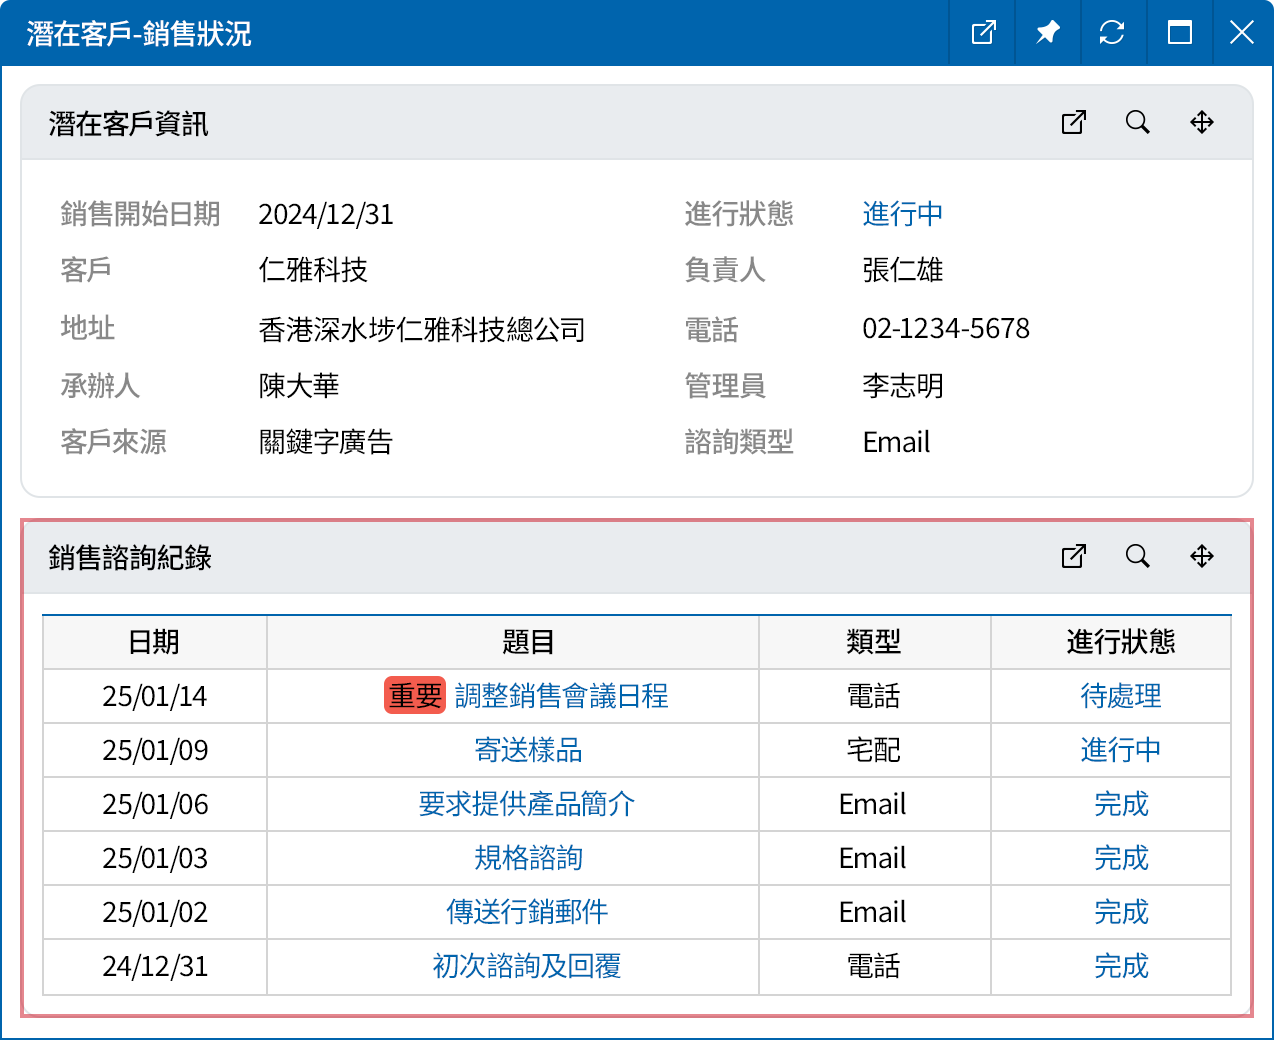
Task: Open window in new tab from title bar
Action: [x=983, y=33]
